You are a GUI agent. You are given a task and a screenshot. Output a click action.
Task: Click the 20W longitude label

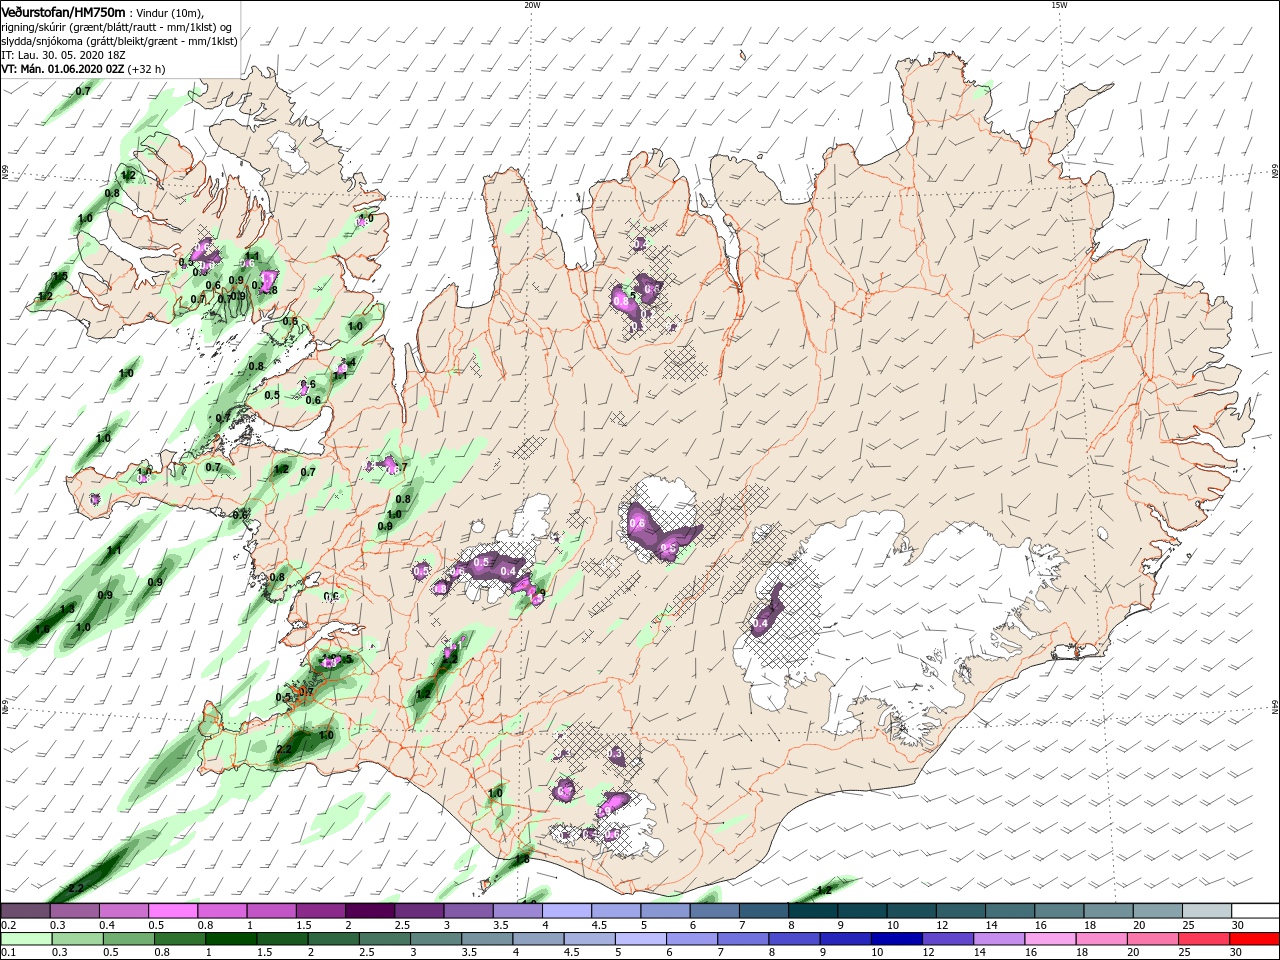[x=532, y=5]
